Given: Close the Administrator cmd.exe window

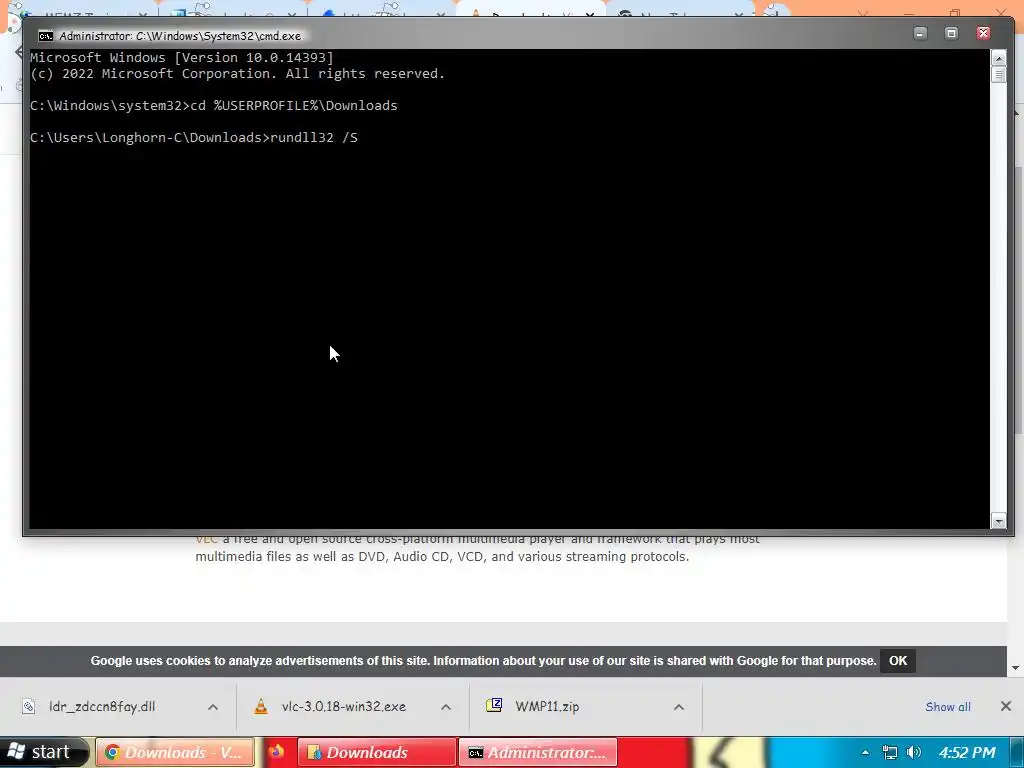Looking at the screenshot, I should tap(983, 33).
